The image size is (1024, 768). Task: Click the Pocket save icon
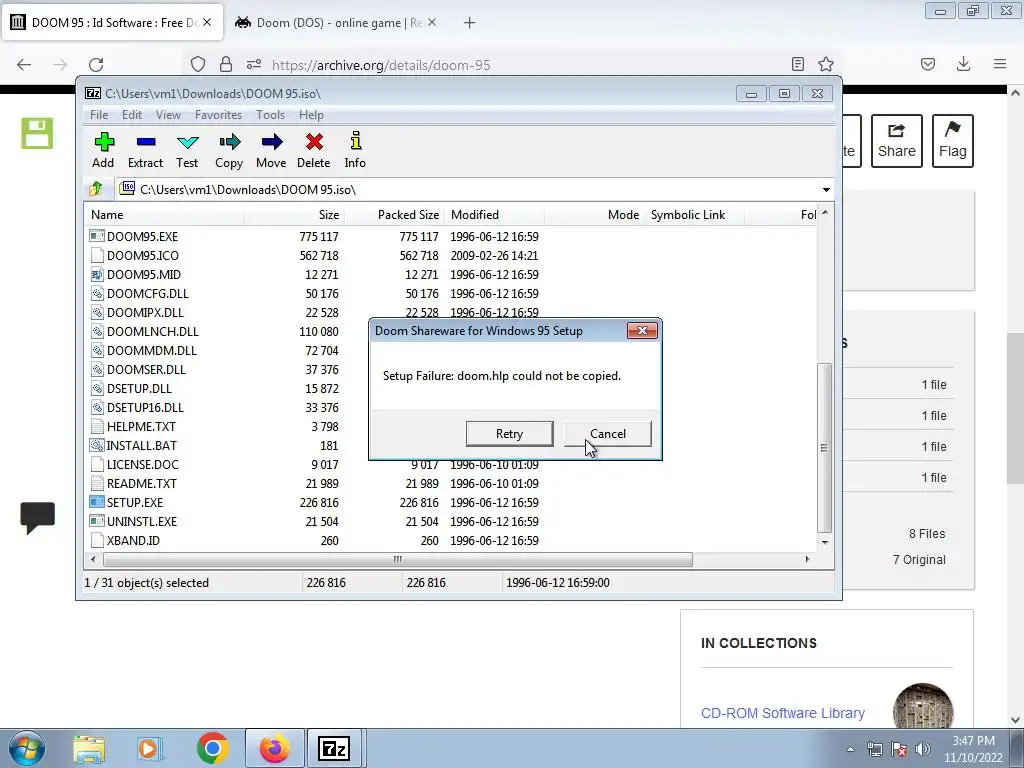click(x=928, y=64)
